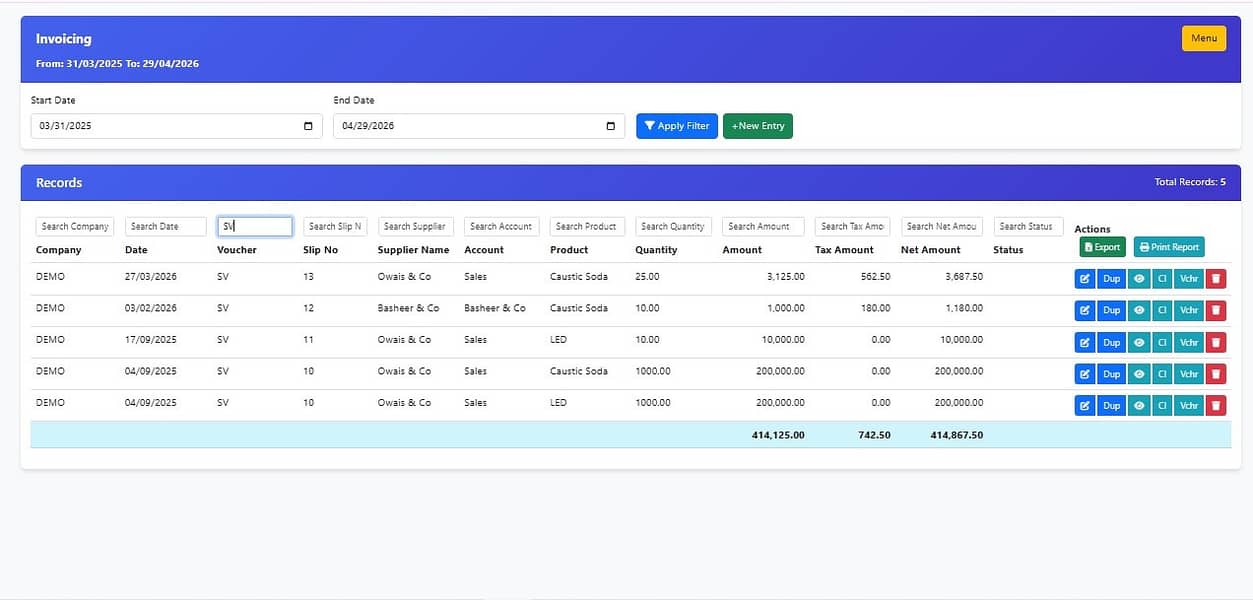Edit the 1000.00 quantity LED record

point(1085,405)
